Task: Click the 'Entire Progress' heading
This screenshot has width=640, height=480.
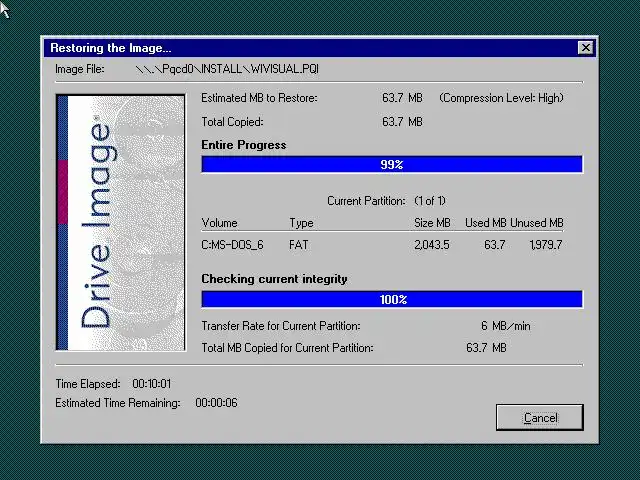Action: 244,145
